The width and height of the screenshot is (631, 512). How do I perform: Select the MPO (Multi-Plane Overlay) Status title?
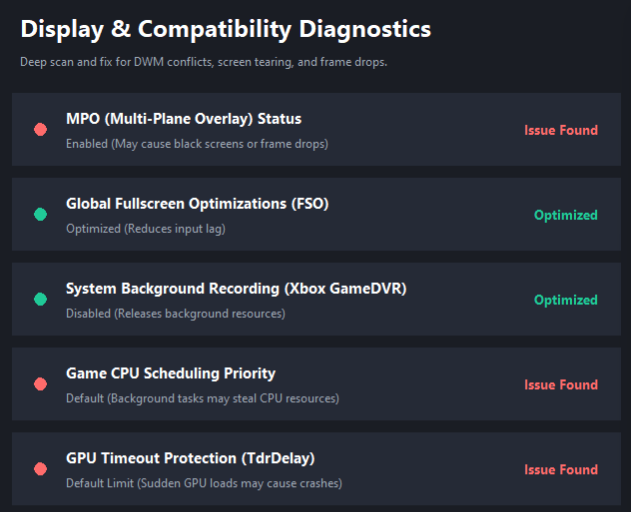[x=183, y=119]
